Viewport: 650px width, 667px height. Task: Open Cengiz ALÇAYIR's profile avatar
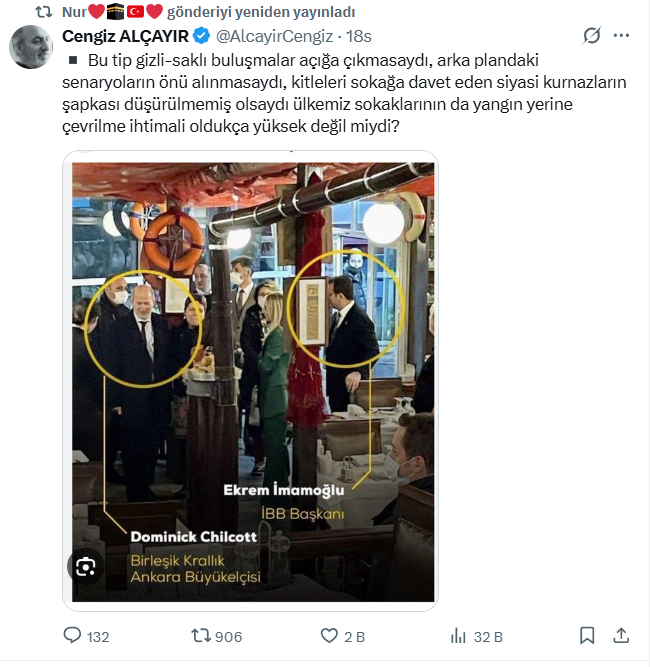tap(31, 46)
